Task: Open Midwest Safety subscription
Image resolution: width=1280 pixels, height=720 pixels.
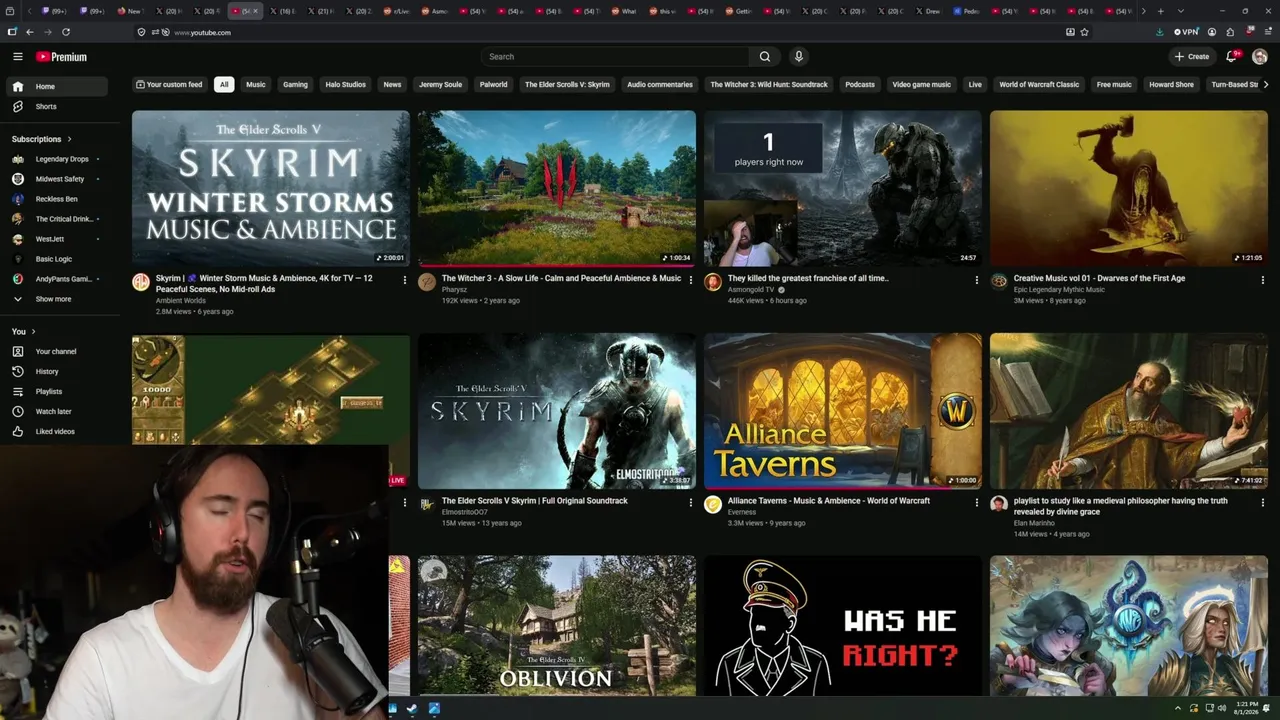Action: tap(58, 179)
